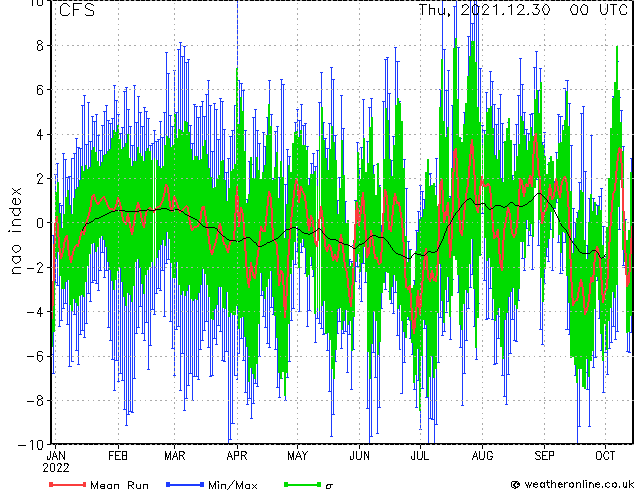The height and width of the screenshot is (490, 634).
Task: Click the green sigma legend line
Action: (303, 484)
